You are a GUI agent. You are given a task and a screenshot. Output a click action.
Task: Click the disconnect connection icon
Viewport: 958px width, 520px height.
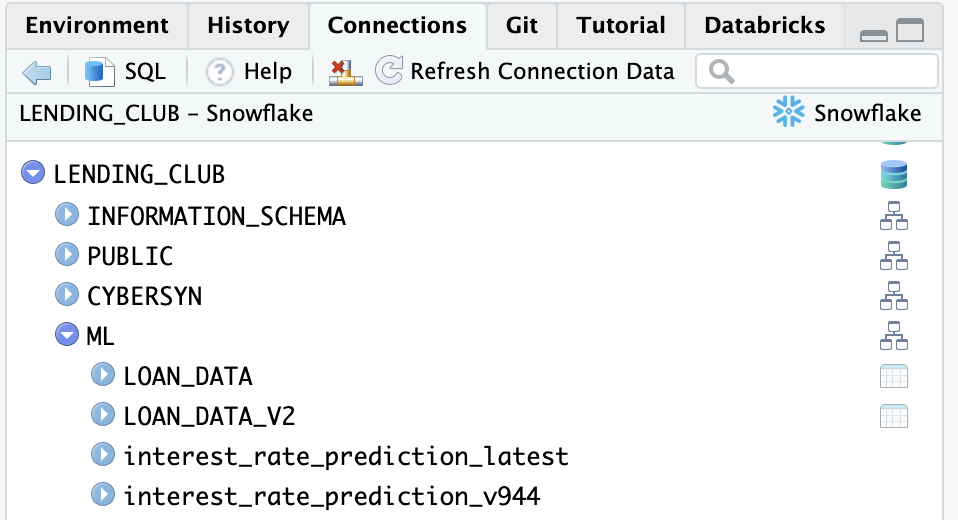pyautogui.click(x=345, y=72)
